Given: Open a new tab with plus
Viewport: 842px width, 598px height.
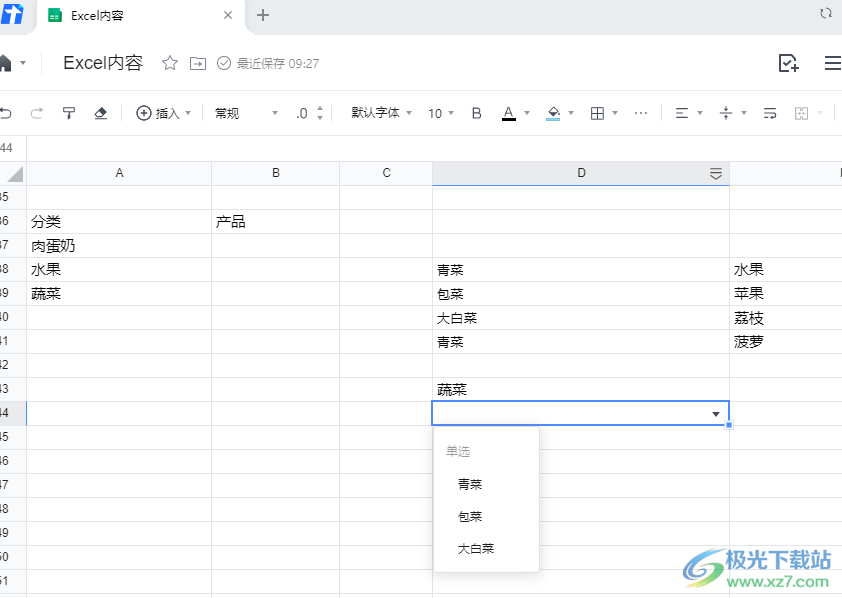Looking at the screenshot, I should [x=263, y=15].
